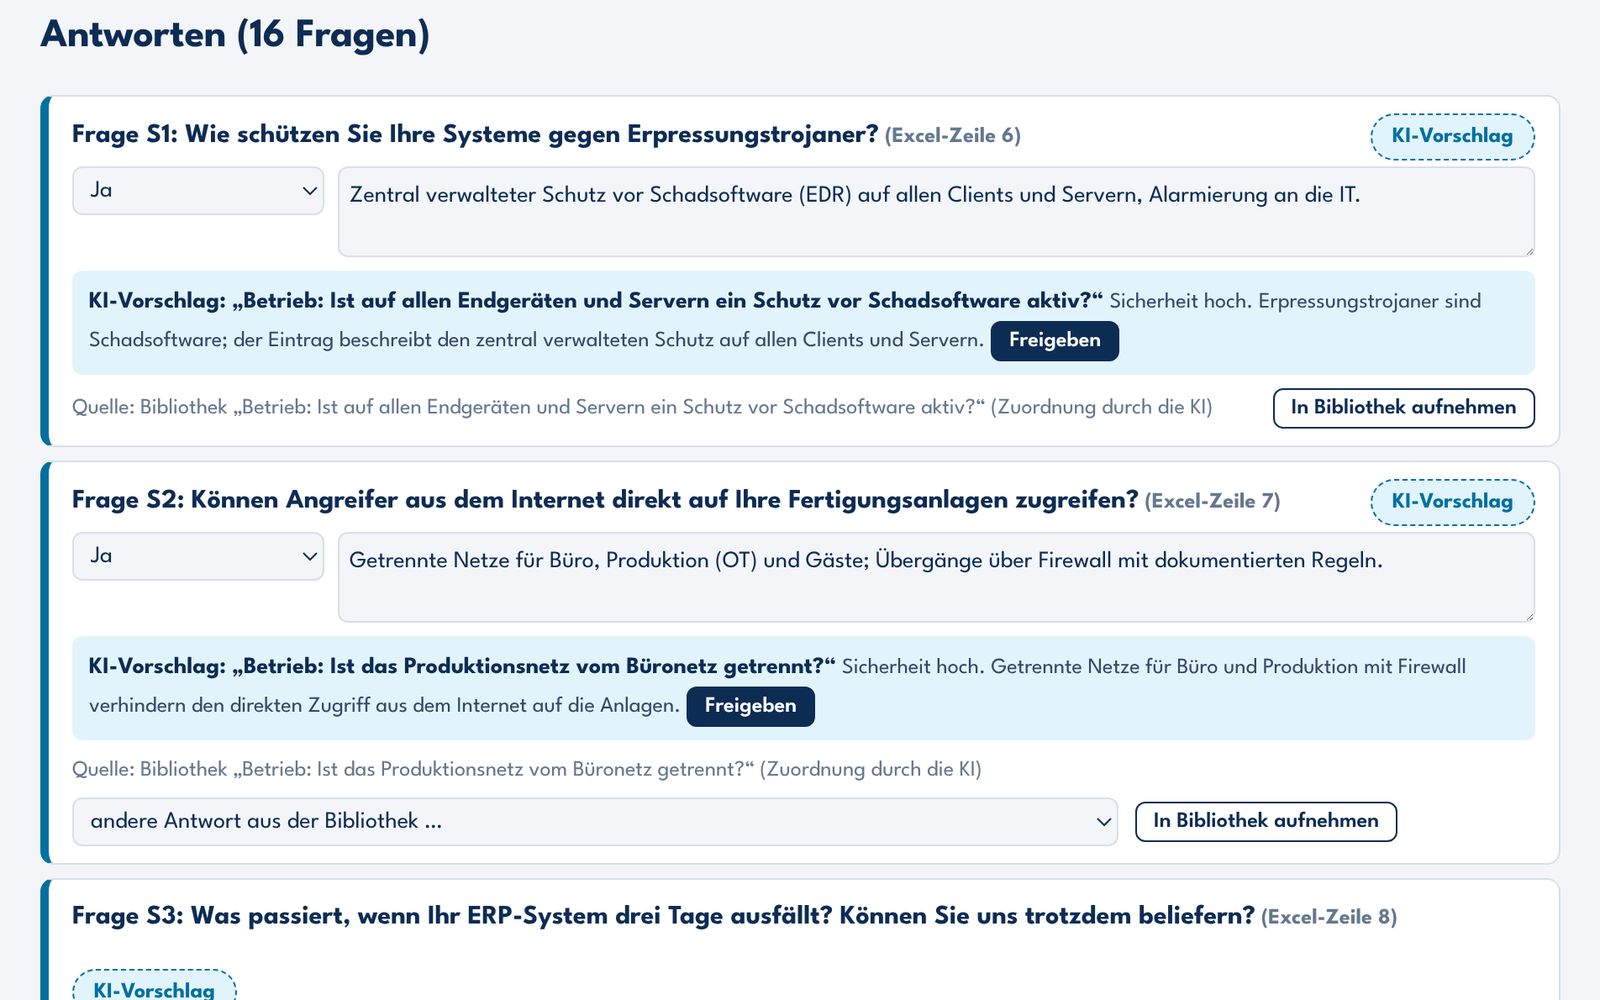The height and width of the screenshot is (1000, 1600).
Task: Click the Quelle line mentioning Schadsoftware
Action: (642, 407)
